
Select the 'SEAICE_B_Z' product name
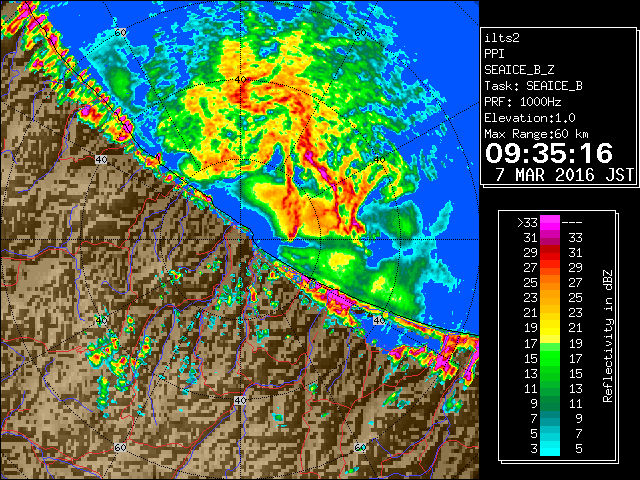click(519, 70)
